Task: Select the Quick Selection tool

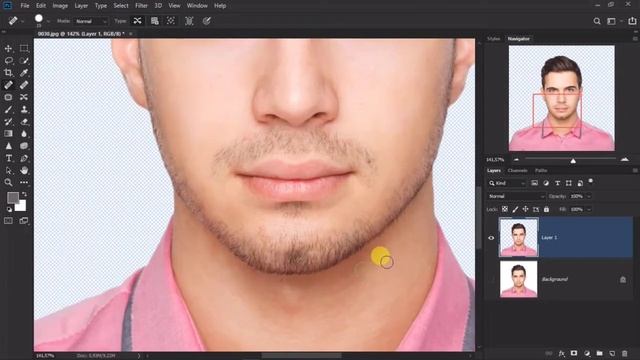Action: pos(24,61)
